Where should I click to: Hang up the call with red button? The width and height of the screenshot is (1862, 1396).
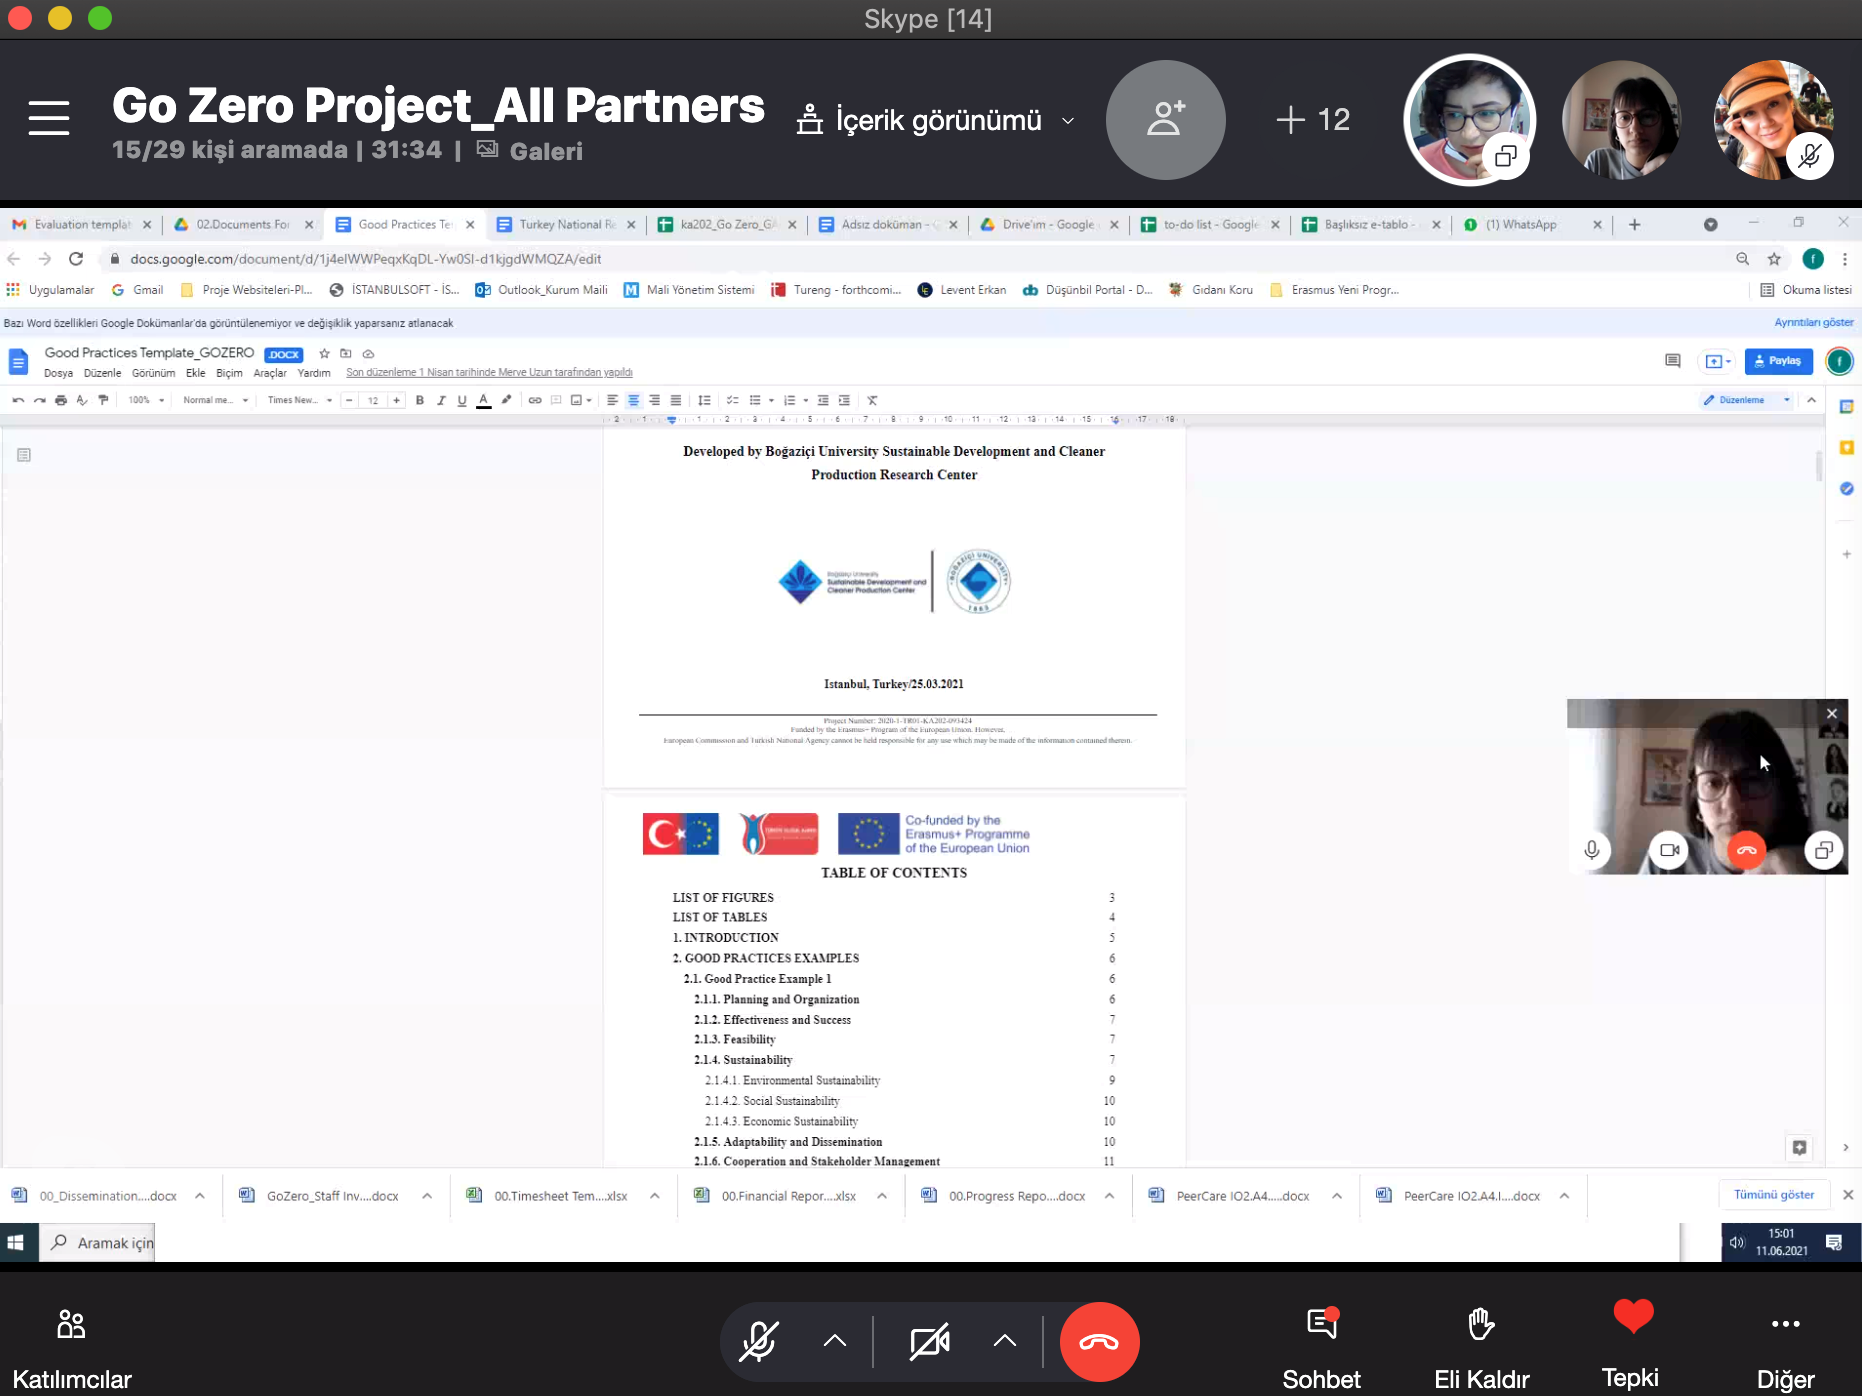(x=1099, y=1341)
